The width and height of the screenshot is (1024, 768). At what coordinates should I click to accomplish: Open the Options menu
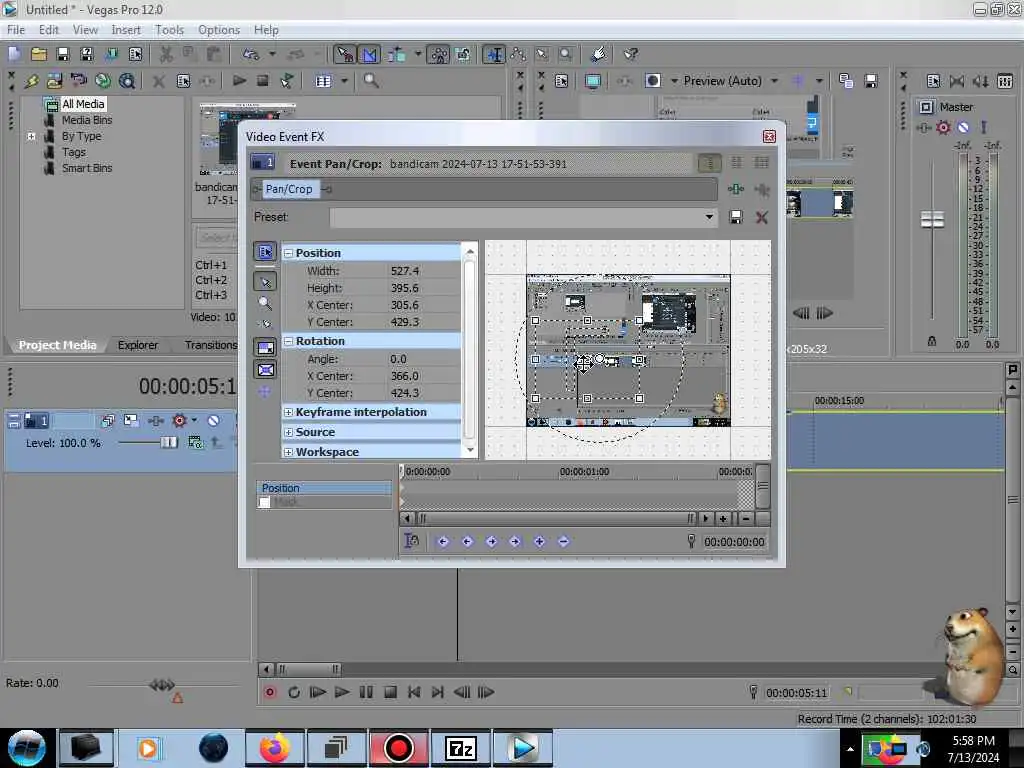click(219, 30)
